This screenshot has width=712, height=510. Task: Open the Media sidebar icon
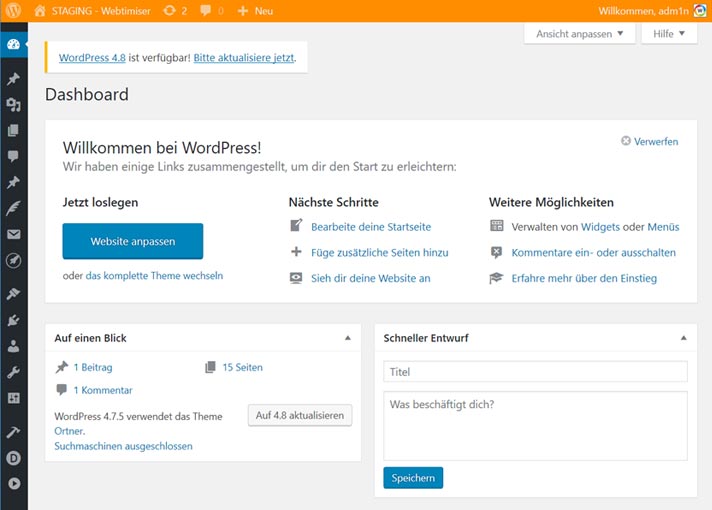[14, 105]
